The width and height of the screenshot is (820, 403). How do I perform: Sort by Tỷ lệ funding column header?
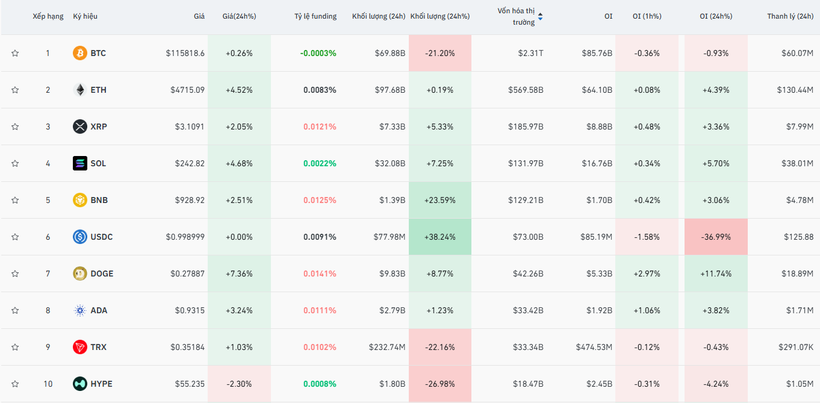(x=315, y=17)
